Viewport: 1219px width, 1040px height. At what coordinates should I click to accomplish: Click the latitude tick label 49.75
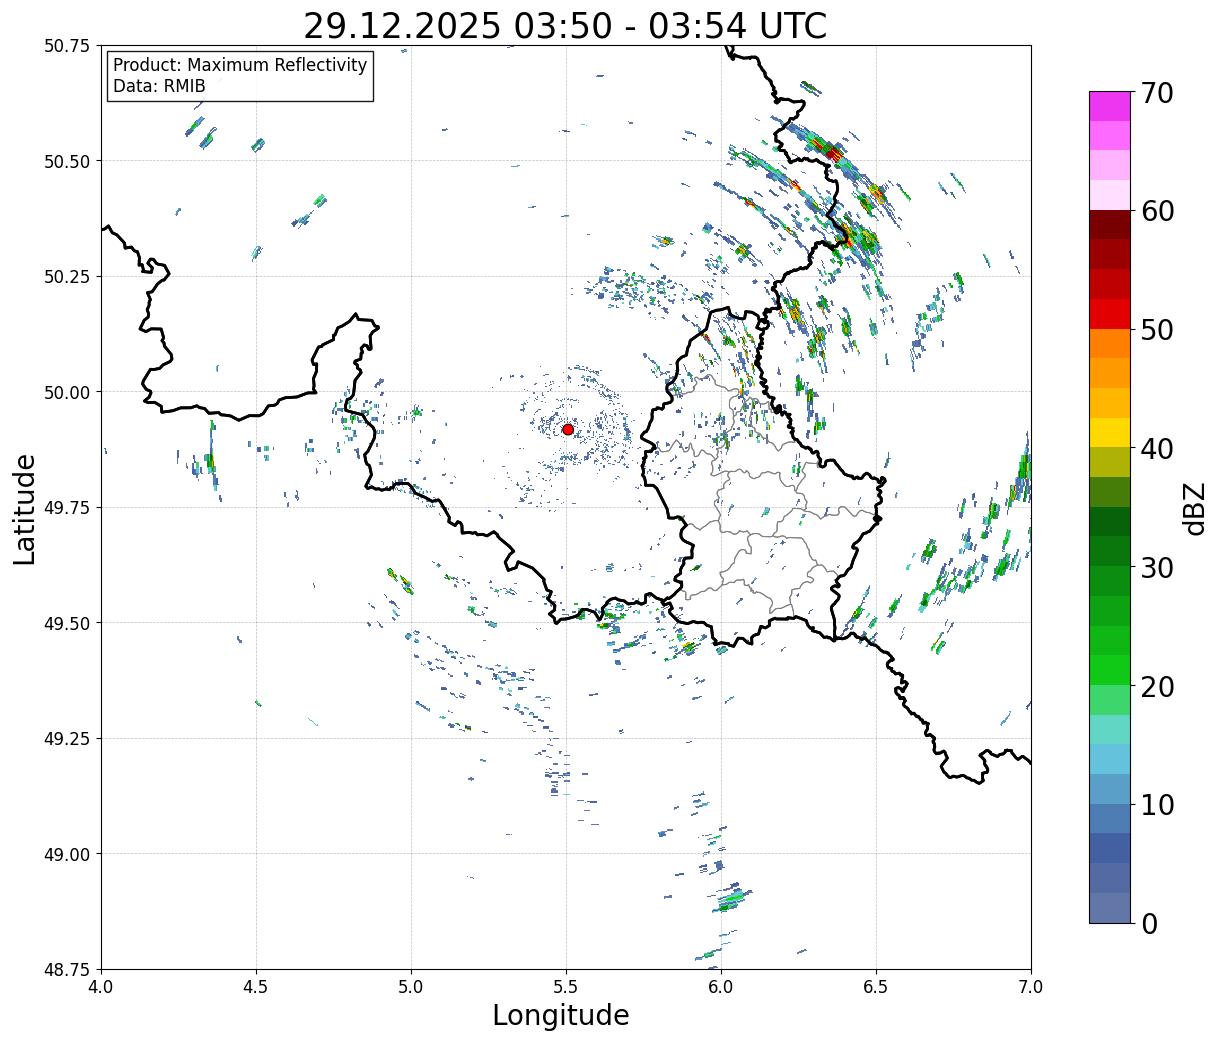click(x=67, y=508)
